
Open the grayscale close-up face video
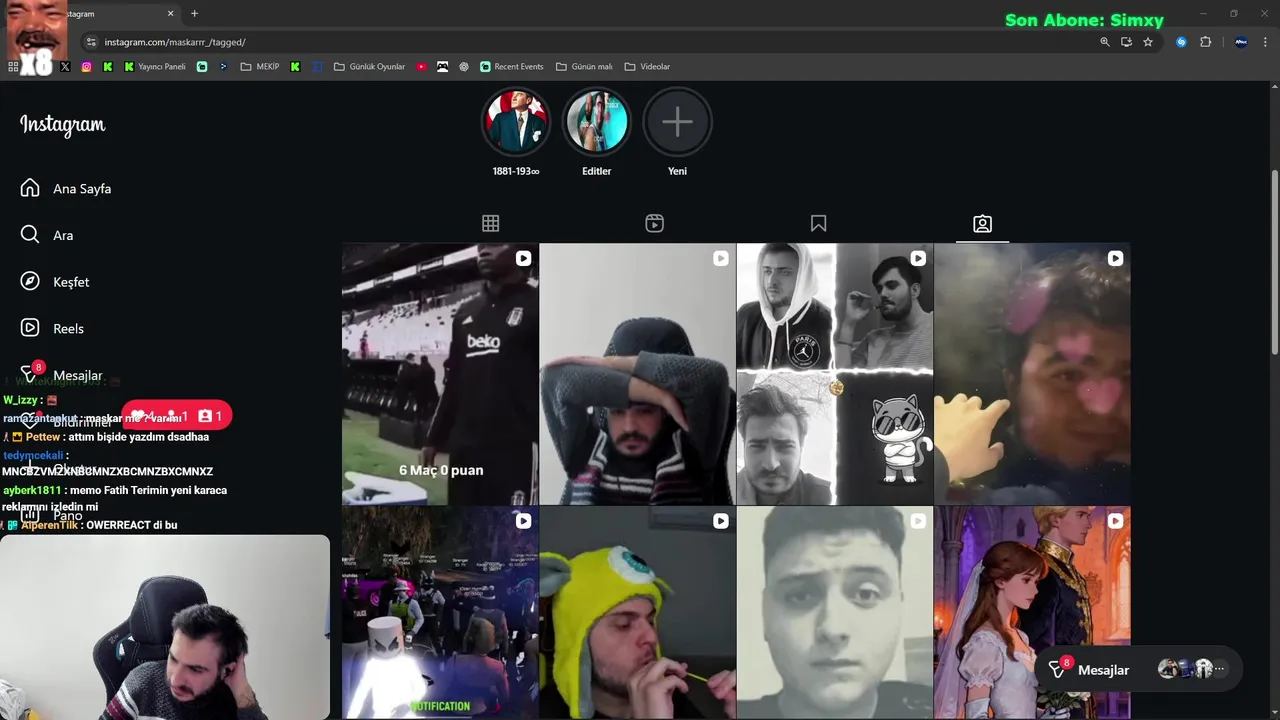coord(834,612)
